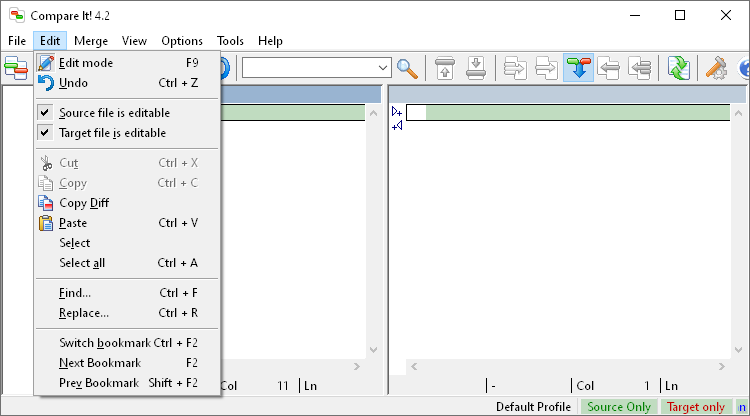Click the right pane scroll left arrow

[414, 366]
